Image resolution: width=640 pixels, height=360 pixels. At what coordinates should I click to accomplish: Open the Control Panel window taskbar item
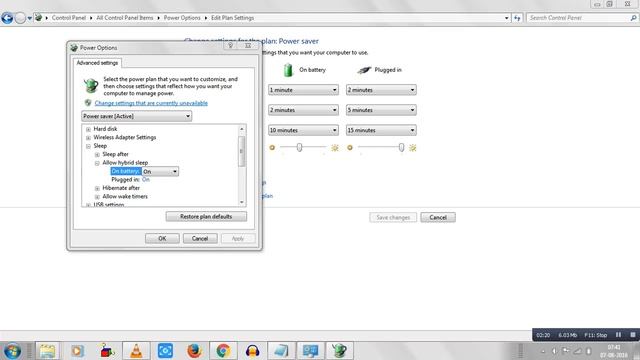pos(310,351)
